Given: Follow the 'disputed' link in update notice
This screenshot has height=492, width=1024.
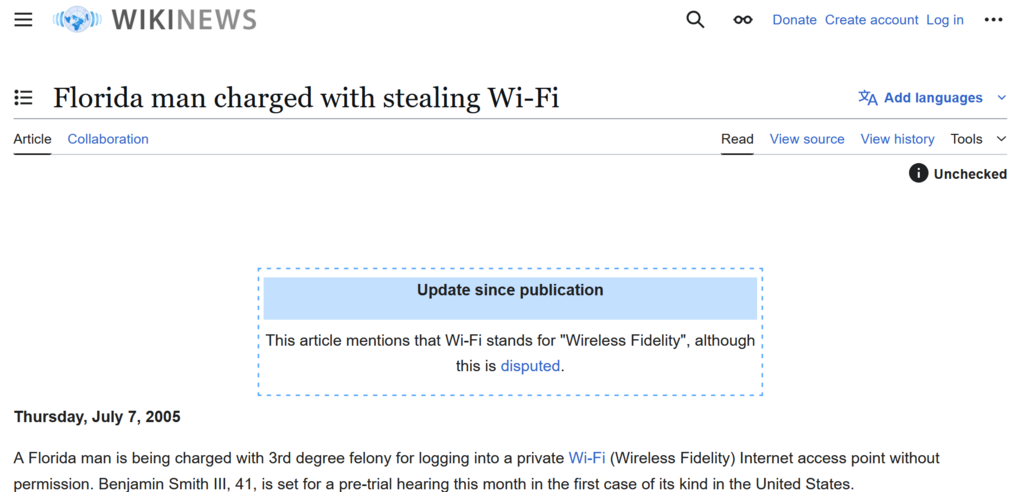Looking at the screenshot, I should (x=530, y=366).
